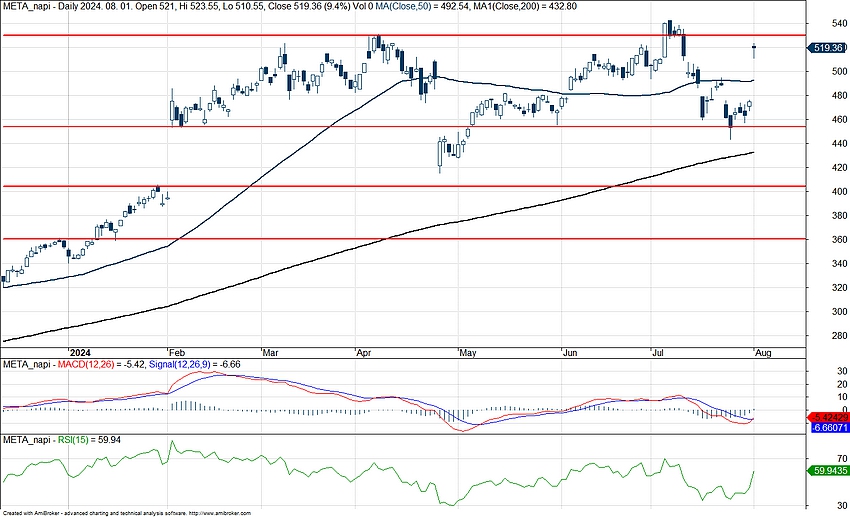Click the Mar month label

(x=271, y=353)
